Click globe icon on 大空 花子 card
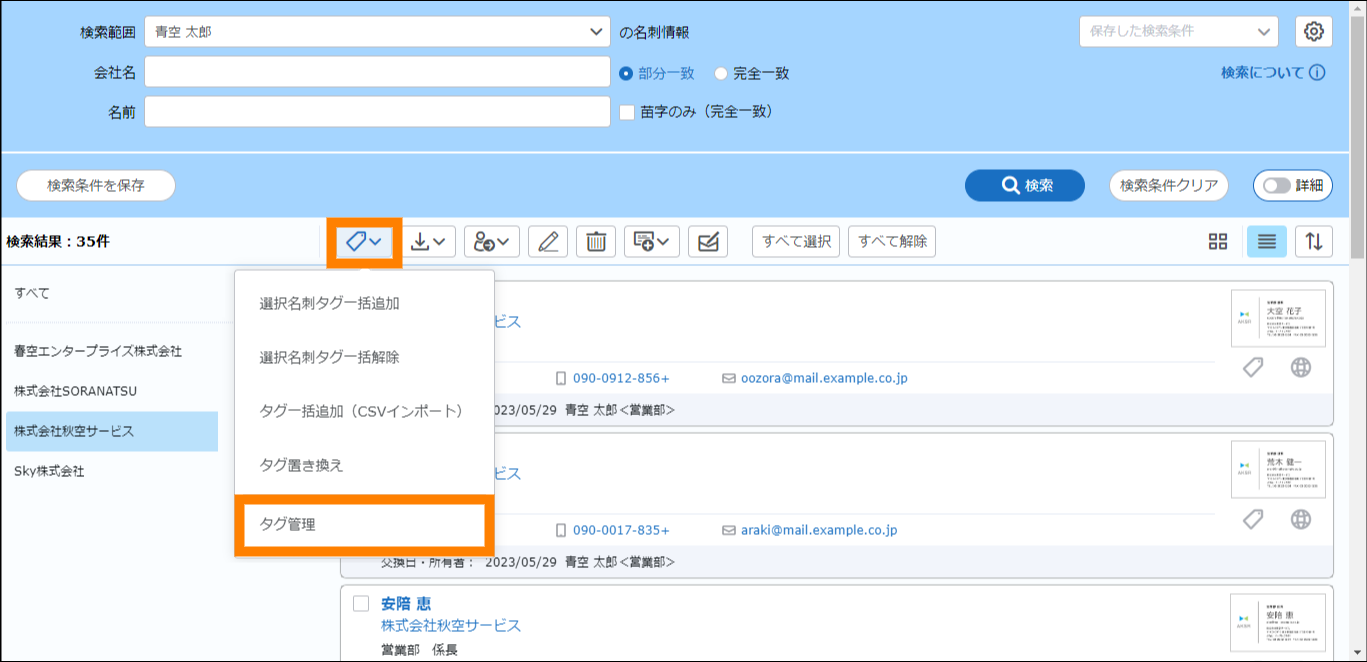The width and height of the screenshot is (1367, 662). click(1300, 368)
